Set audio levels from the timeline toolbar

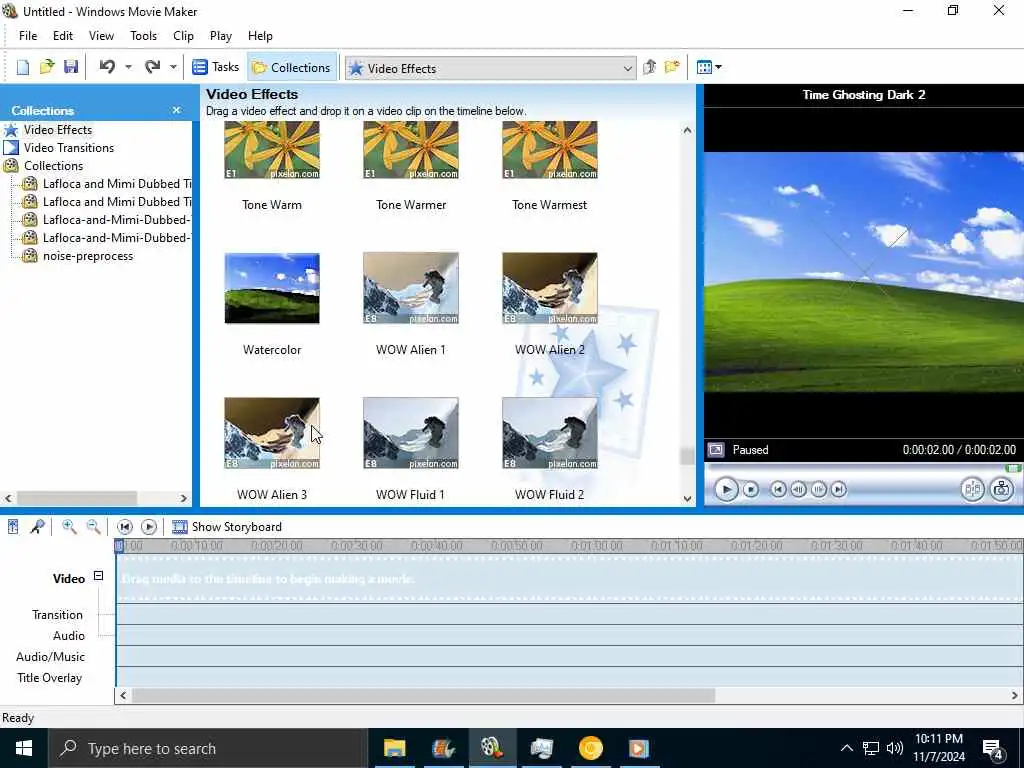click(x=13, y=527)
